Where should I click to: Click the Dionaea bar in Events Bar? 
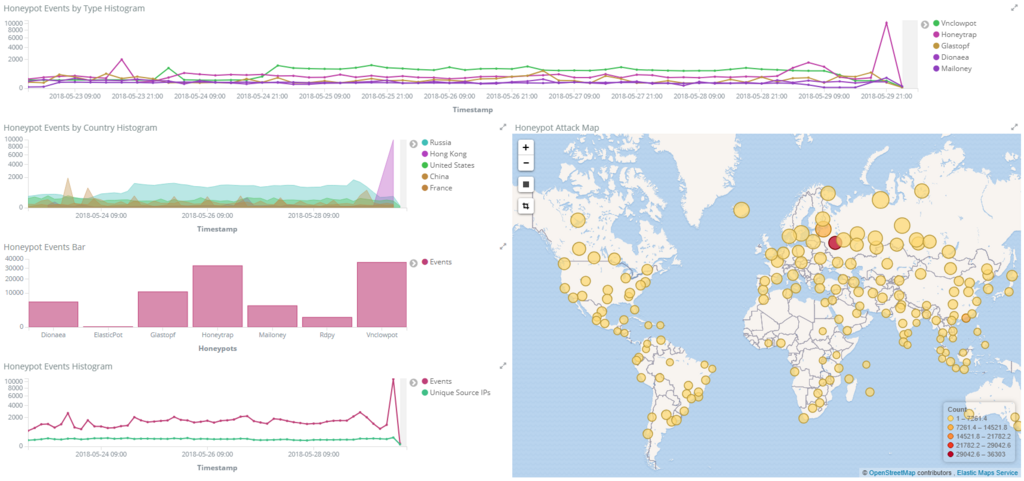click(x=53, y=314)
